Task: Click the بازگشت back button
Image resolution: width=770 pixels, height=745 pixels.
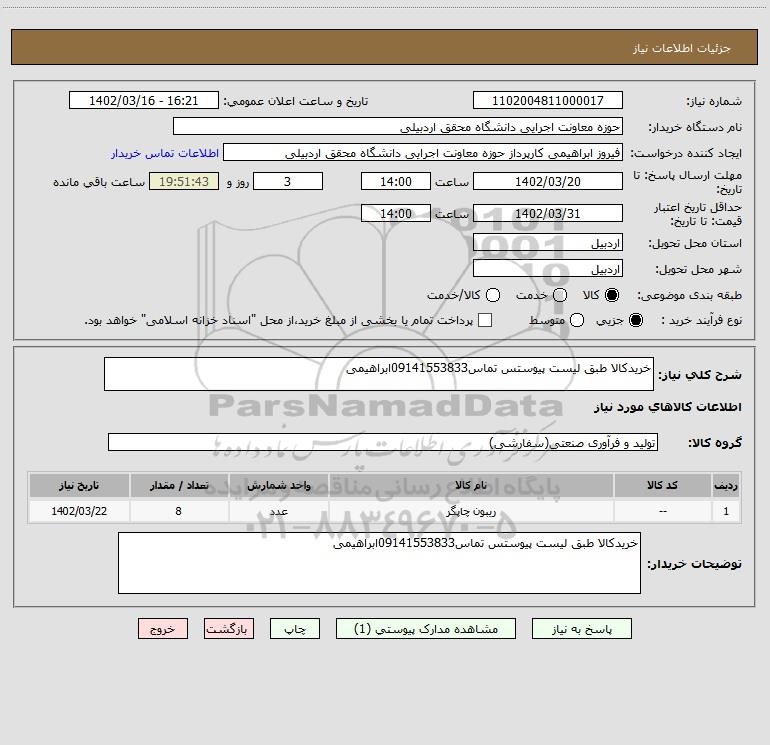Action: click(x=229, y=629)
